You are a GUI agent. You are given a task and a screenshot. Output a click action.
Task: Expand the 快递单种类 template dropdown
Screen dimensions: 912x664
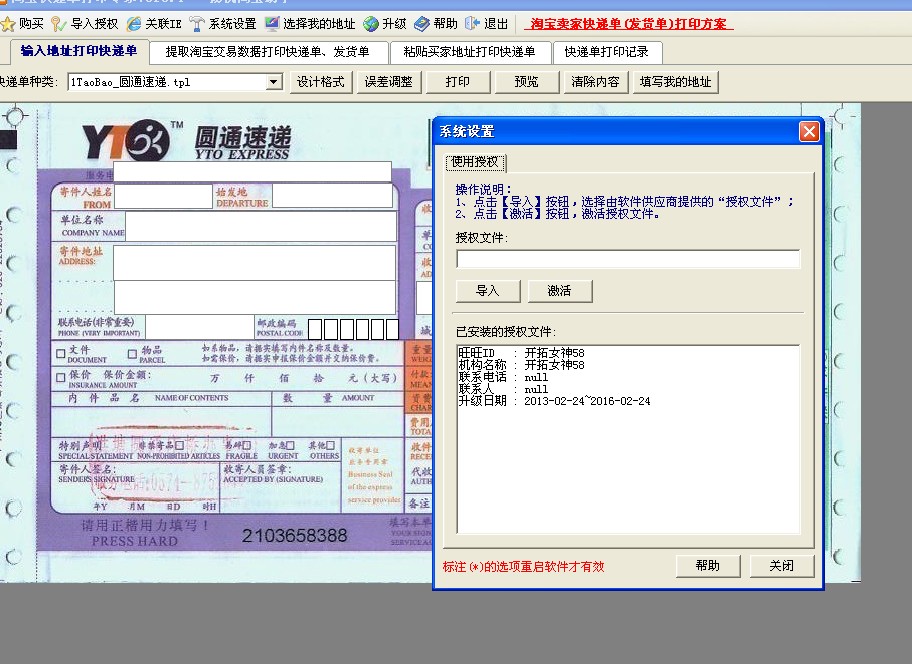(x=274, y=82)
